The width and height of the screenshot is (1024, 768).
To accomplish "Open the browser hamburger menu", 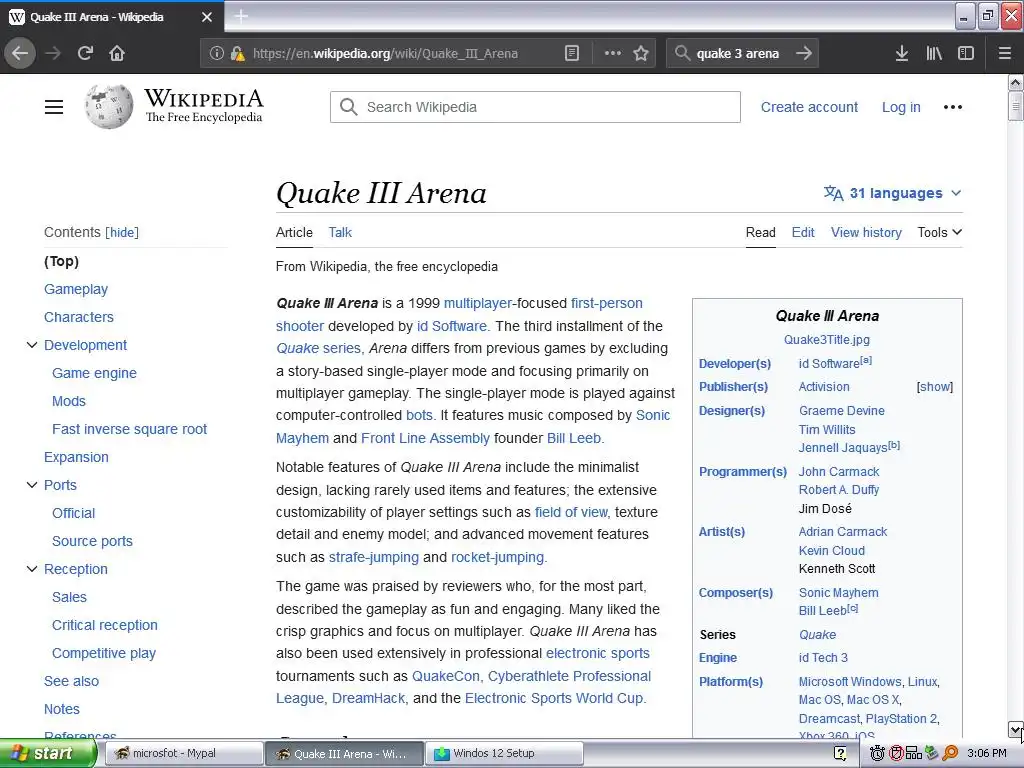I will (1005, 53).
